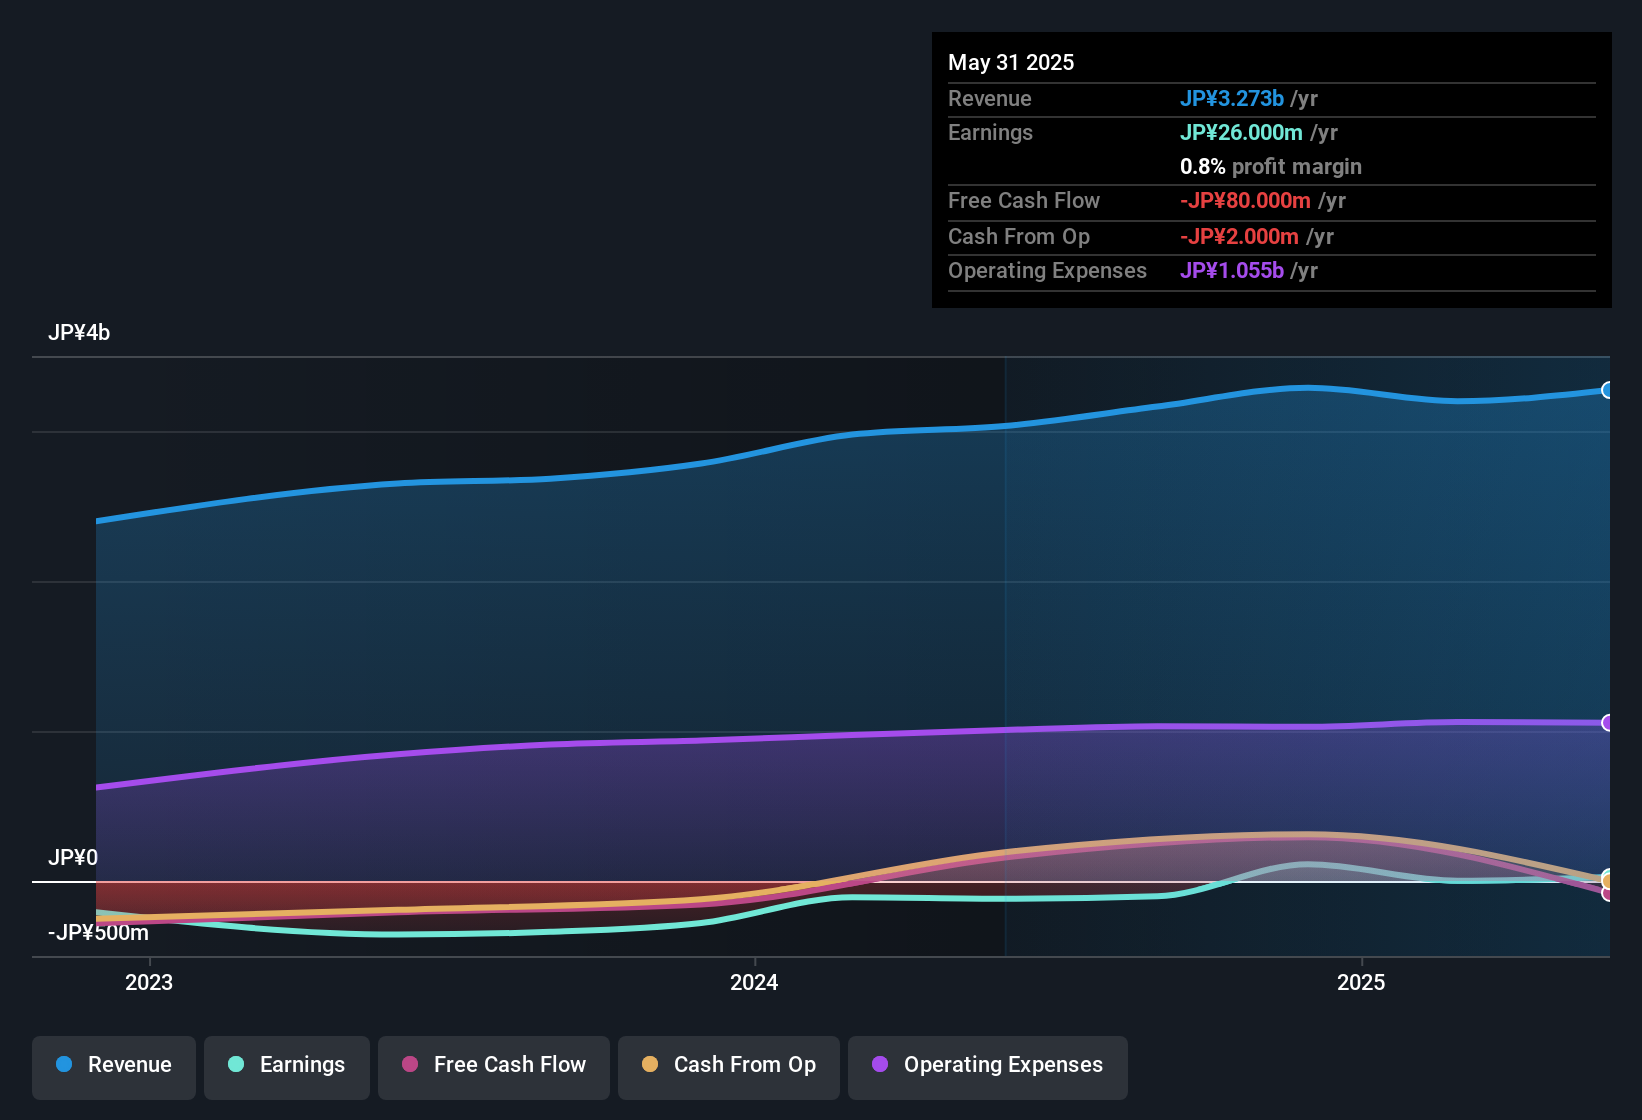Click the JP¥4b y-axis label

[79, 333]
